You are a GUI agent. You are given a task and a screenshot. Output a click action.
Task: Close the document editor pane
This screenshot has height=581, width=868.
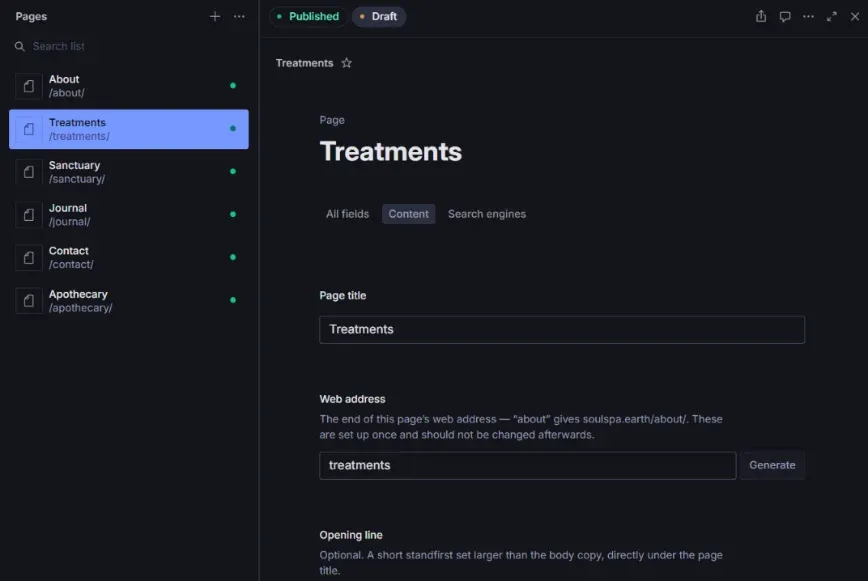(x=855, y=17)
